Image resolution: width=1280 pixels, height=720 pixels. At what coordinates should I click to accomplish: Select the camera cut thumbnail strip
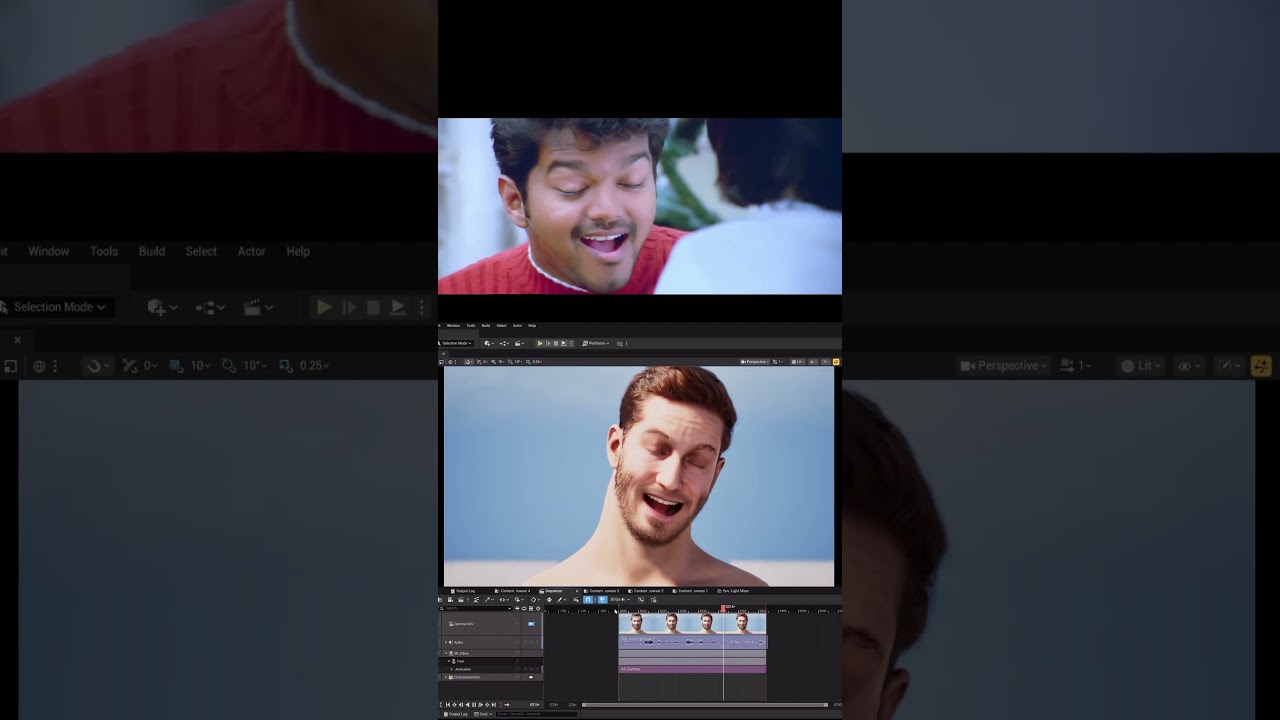(x=692, y=624)
